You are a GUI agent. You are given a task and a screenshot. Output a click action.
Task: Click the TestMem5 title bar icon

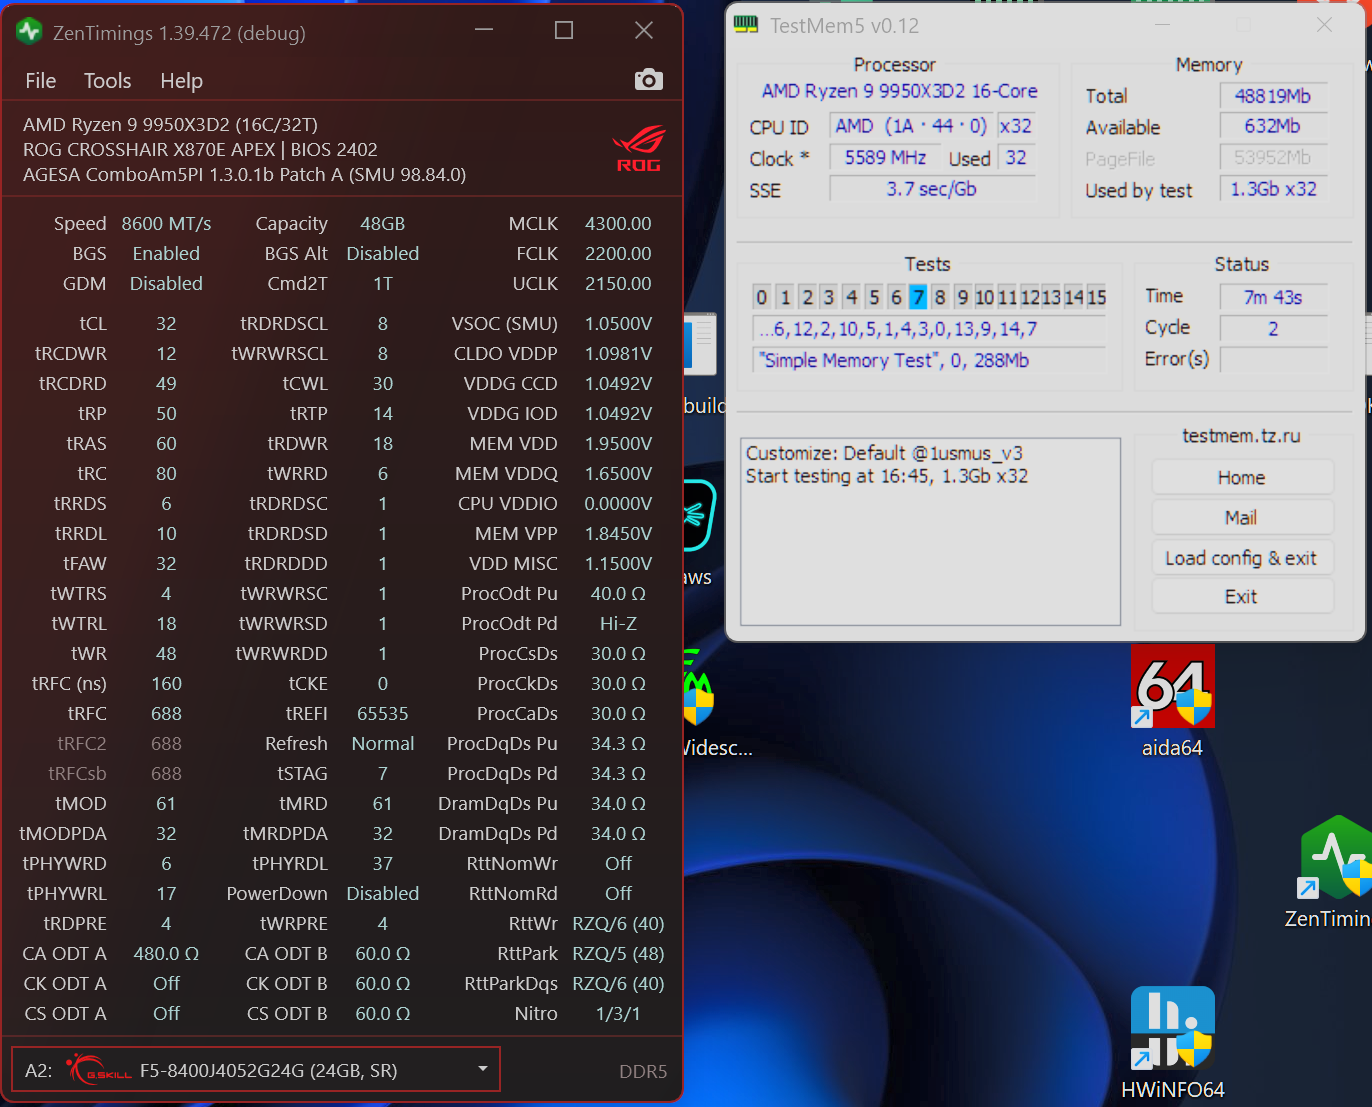pyautogui.click(x=746, y=25)
